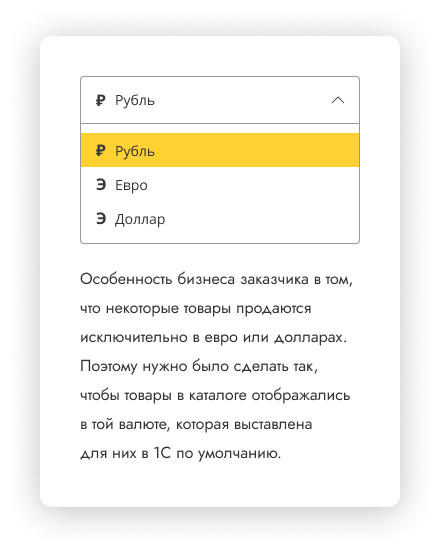440x551 pixels.
Task: Click the ruble icon in selected field
Action: tap(101, 101)
